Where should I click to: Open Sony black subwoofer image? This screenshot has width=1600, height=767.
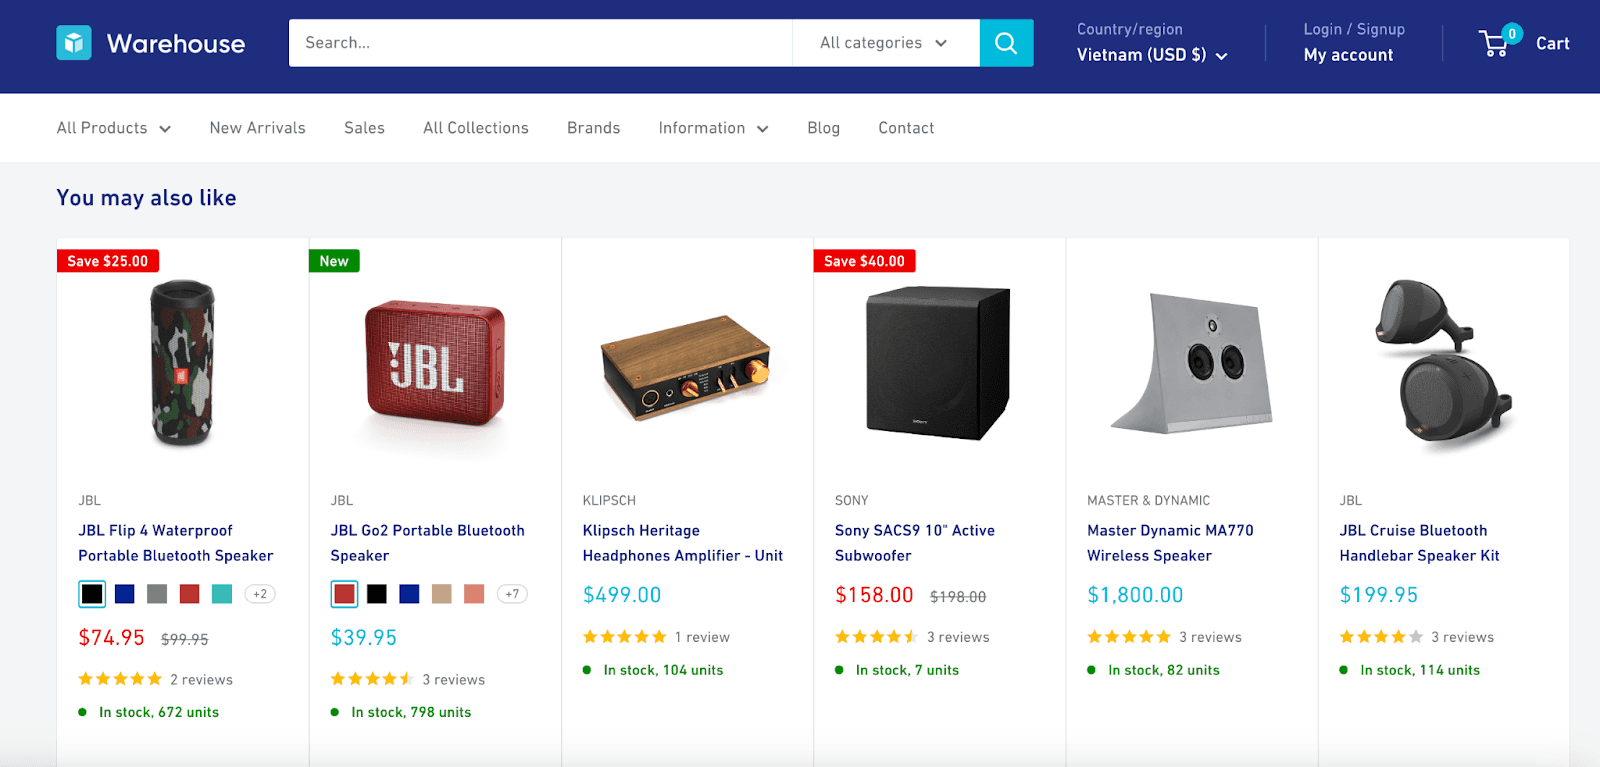tap(939, 363)
